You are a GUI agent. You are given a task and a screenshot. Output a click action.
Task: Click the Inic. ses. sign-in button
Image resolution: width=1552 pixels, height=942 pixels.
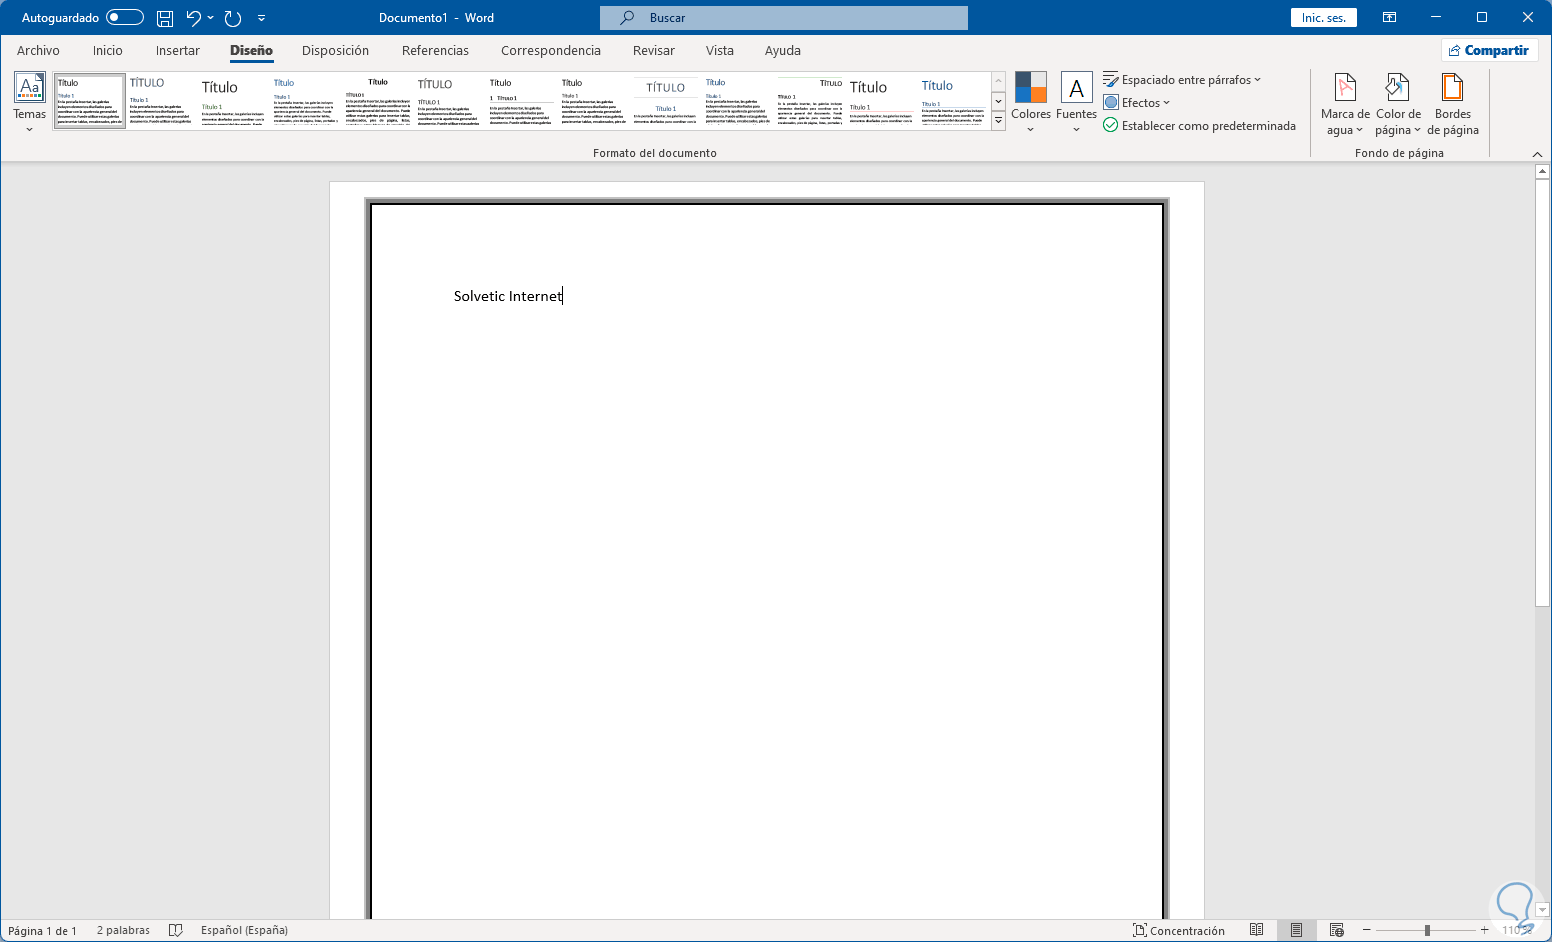[1324, 18]
